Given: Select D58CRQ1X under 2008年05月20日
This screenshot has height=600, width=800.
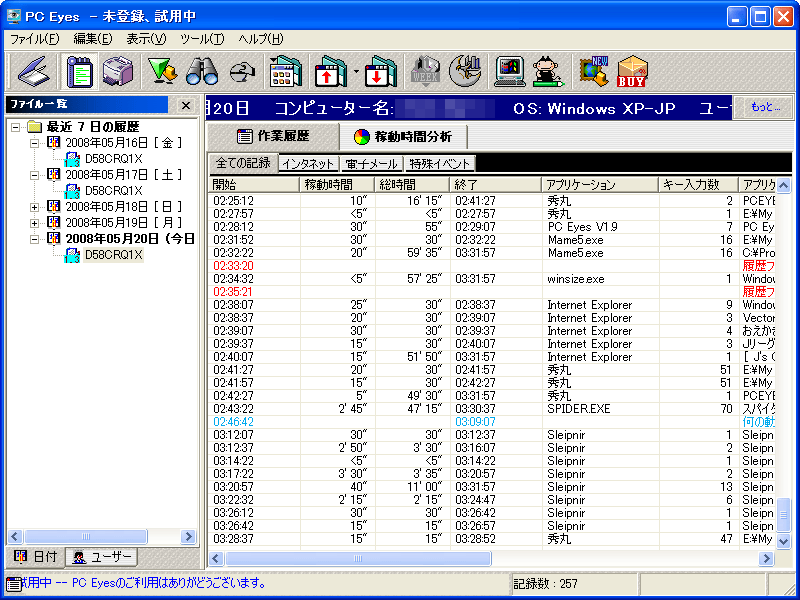Looking at the screenshot, I should point(113,255).
